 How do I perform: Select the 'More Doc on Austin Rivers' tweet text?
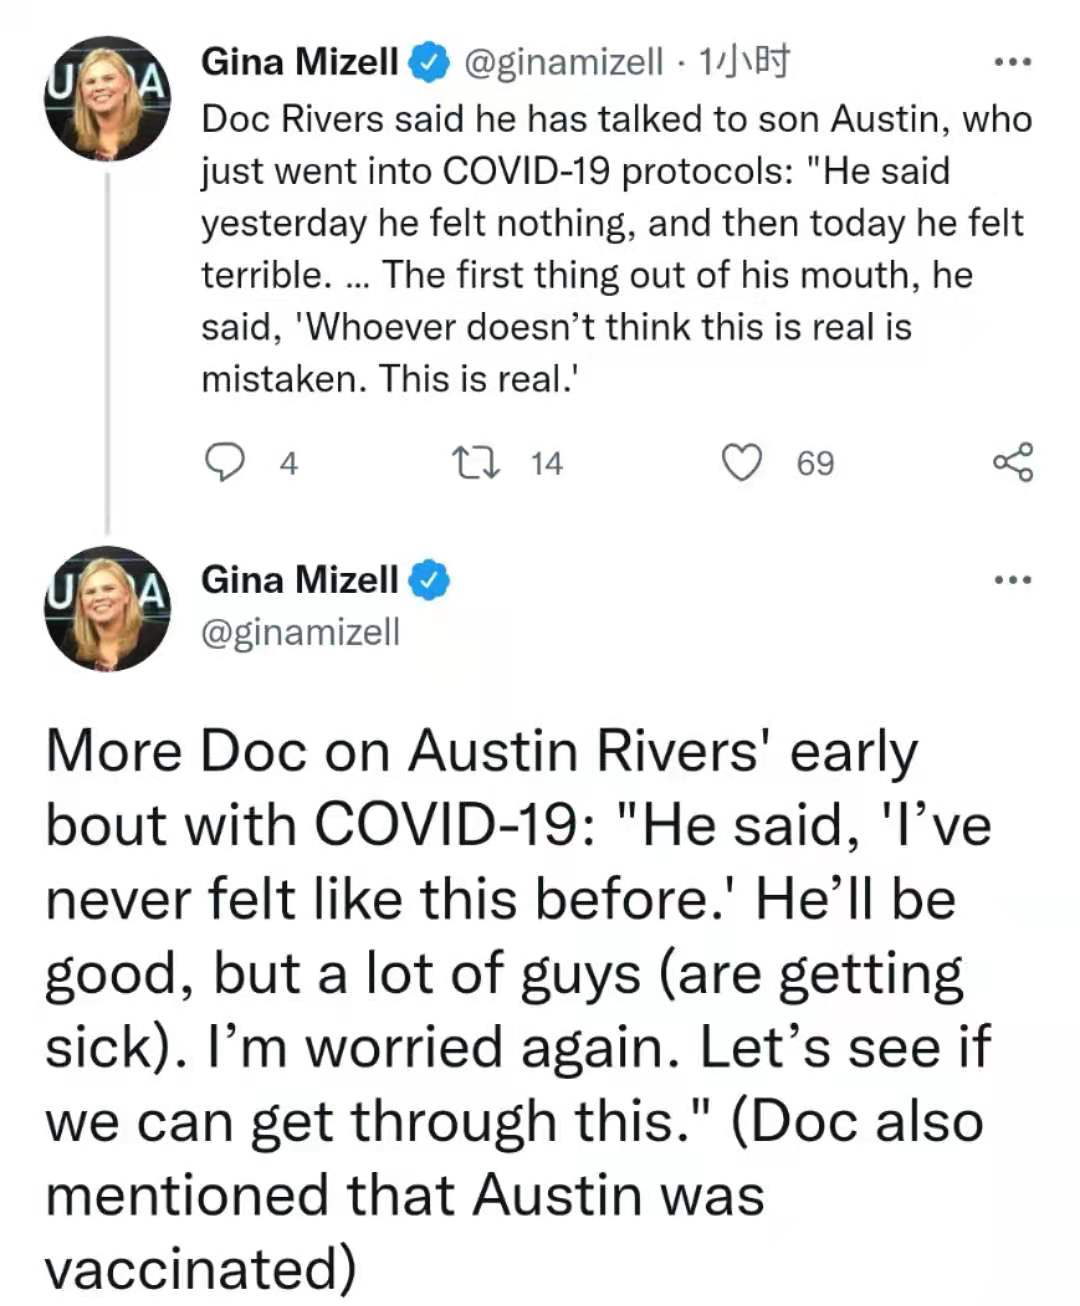(x=518, y=1010)
